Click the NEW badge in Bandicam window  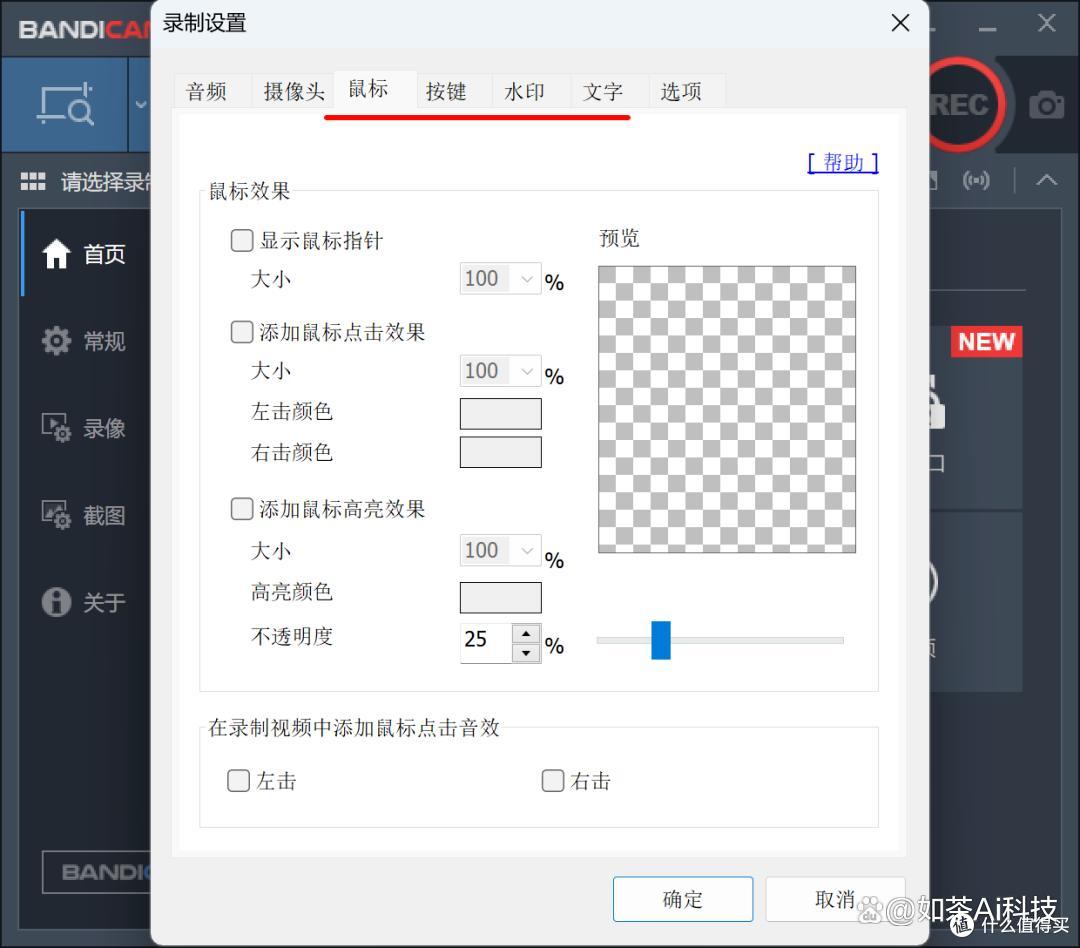coord(986,341)
